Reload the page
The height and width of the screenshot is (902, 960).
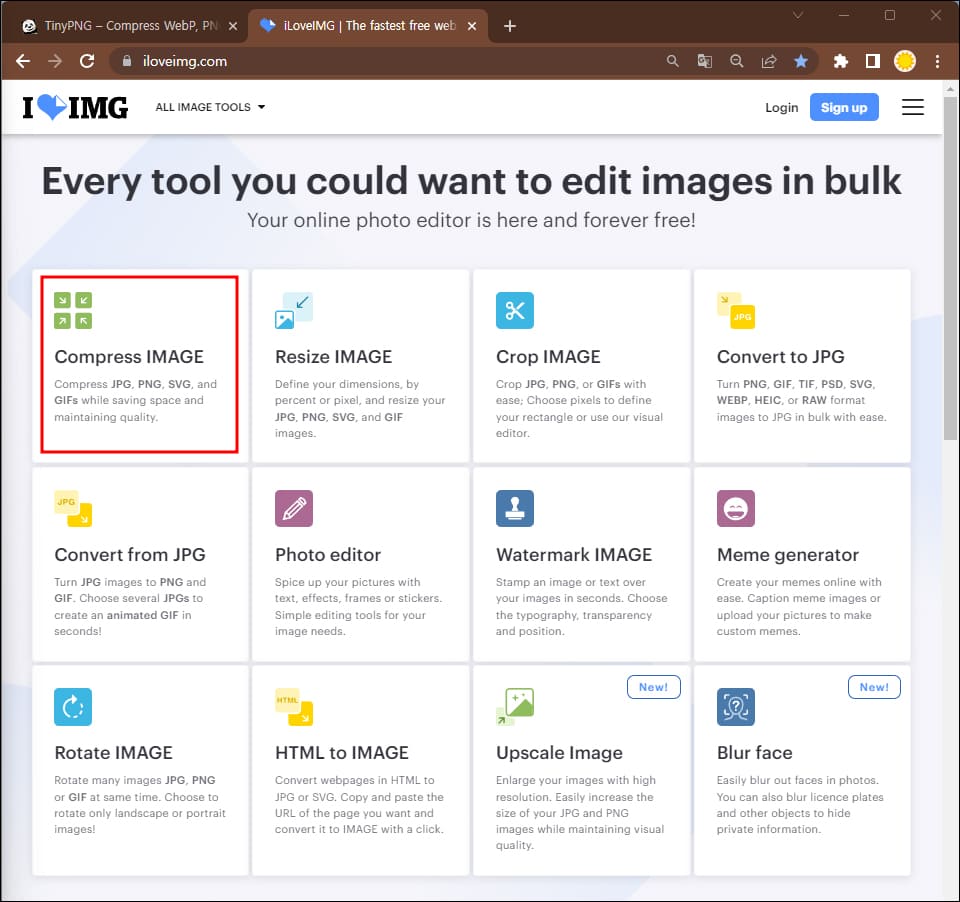(87, 61)
